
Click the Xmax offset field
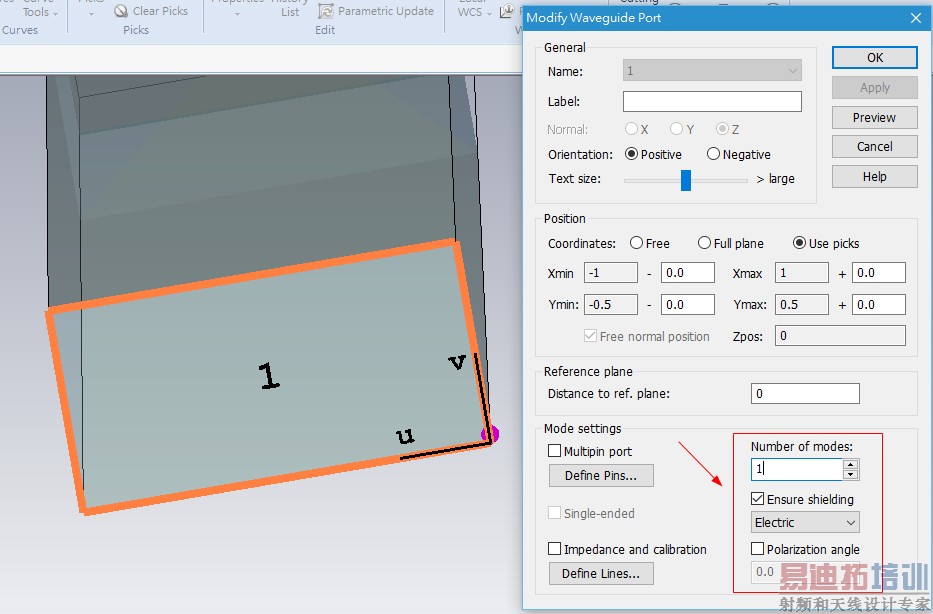(878, 273)
